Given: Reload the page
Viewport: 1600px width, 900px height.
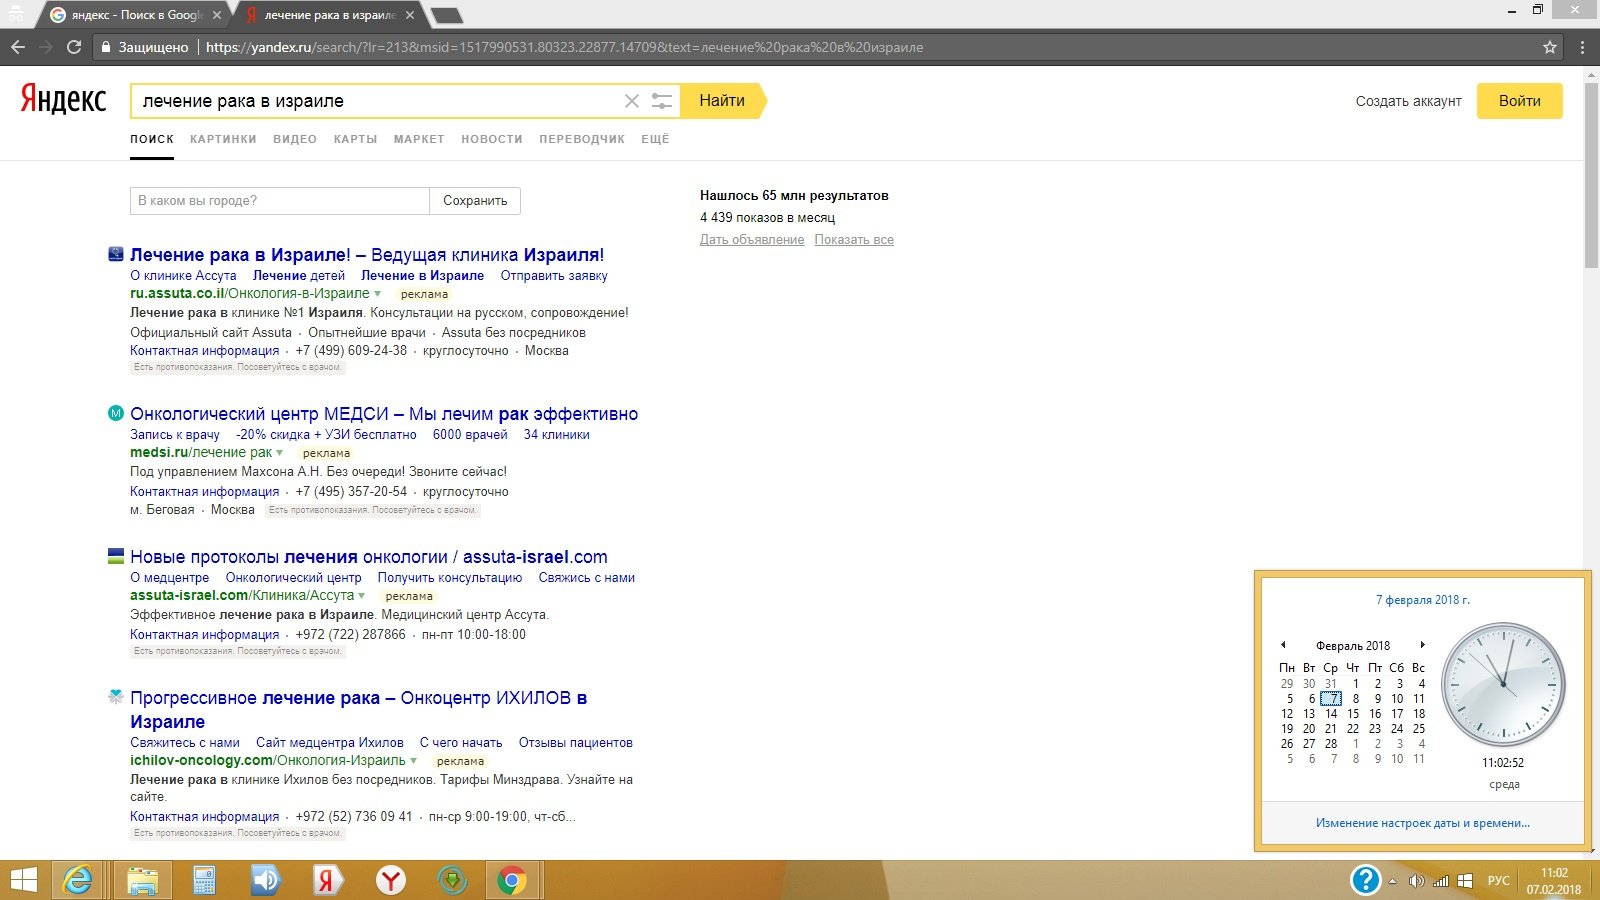Looking at the screenshot, I should (74, 47).
